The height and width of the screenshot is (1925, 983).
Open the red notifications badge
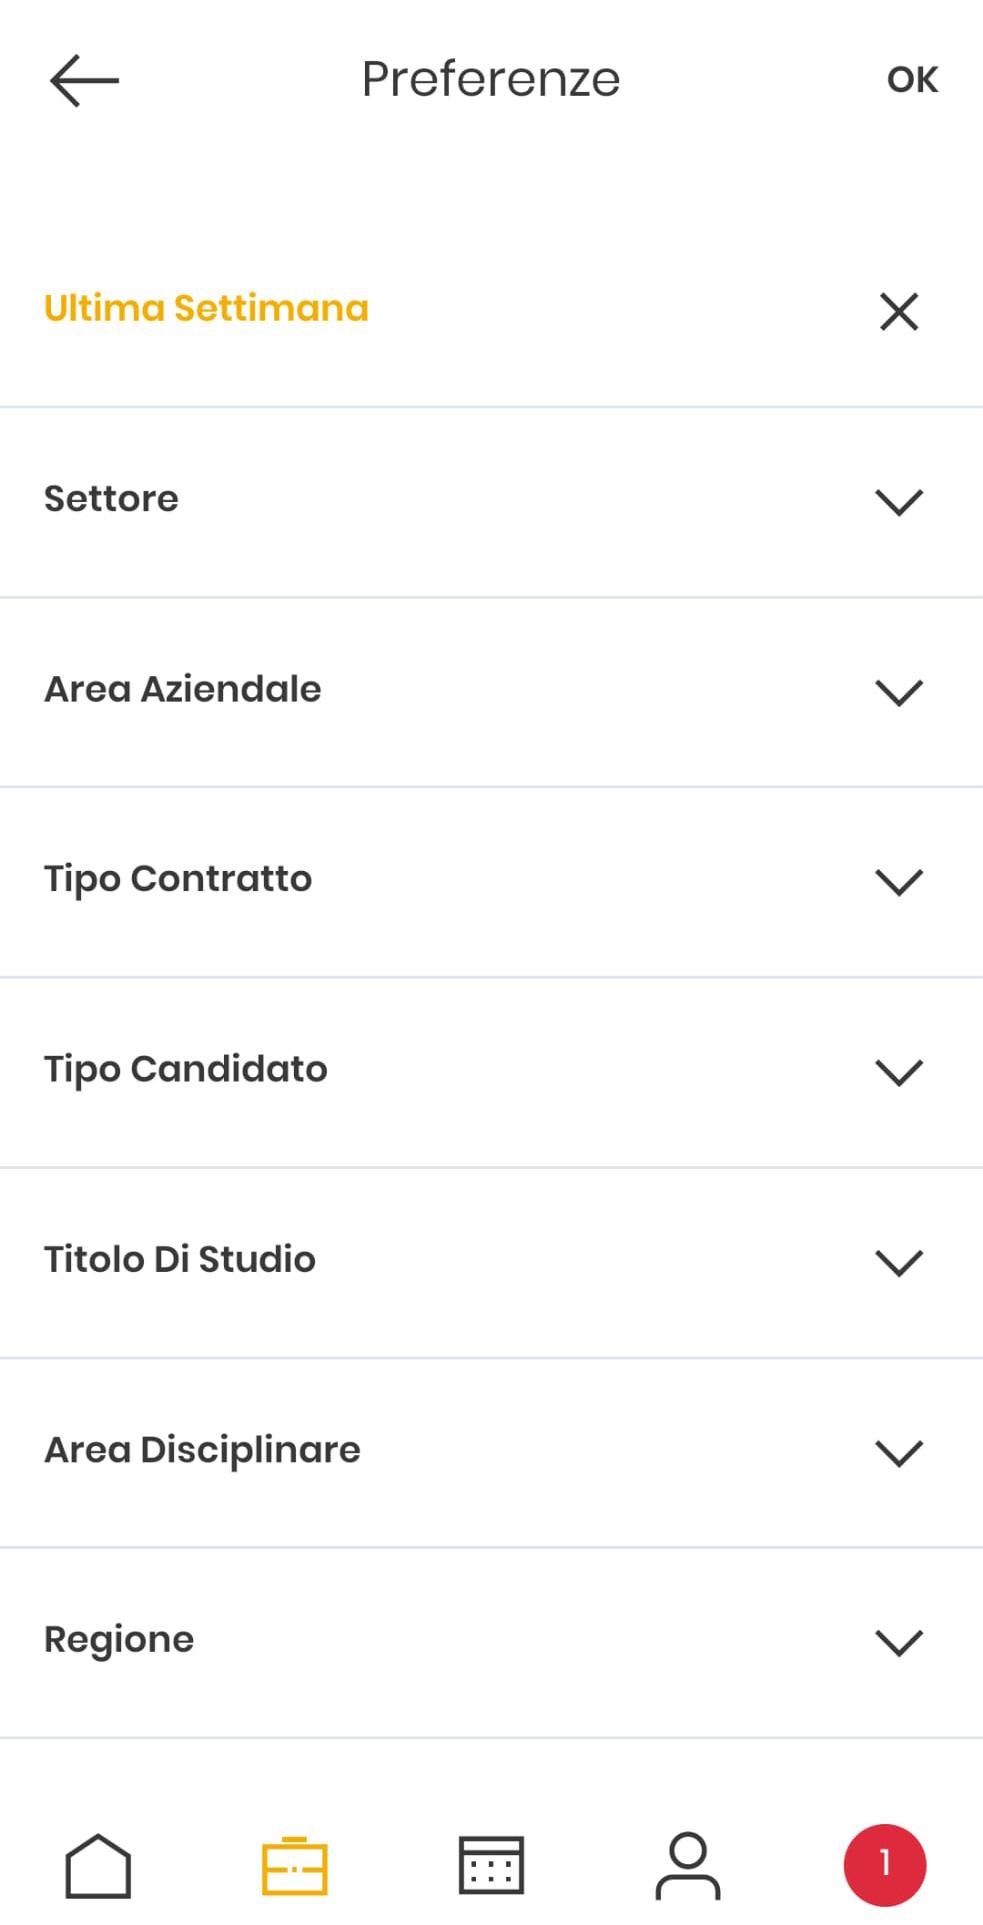[x=884, y=1865]
